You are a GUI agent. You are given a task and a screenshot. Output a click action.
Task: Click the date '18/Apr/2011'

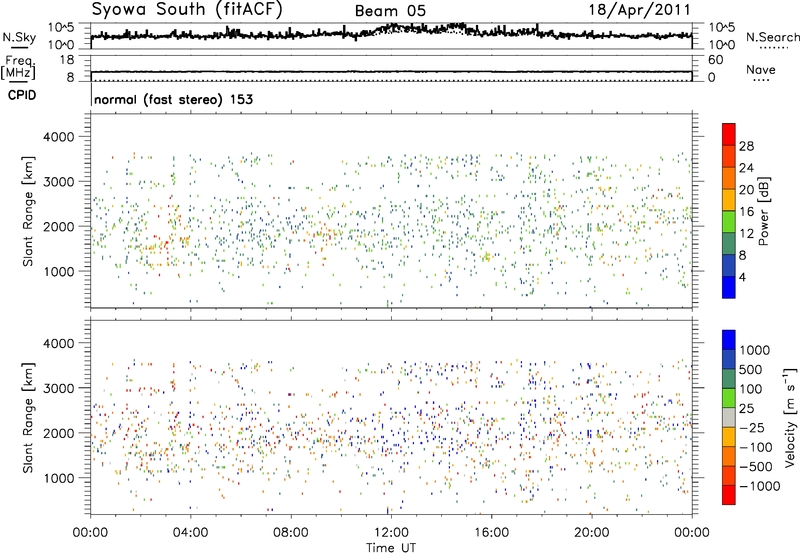coord(640,10)
